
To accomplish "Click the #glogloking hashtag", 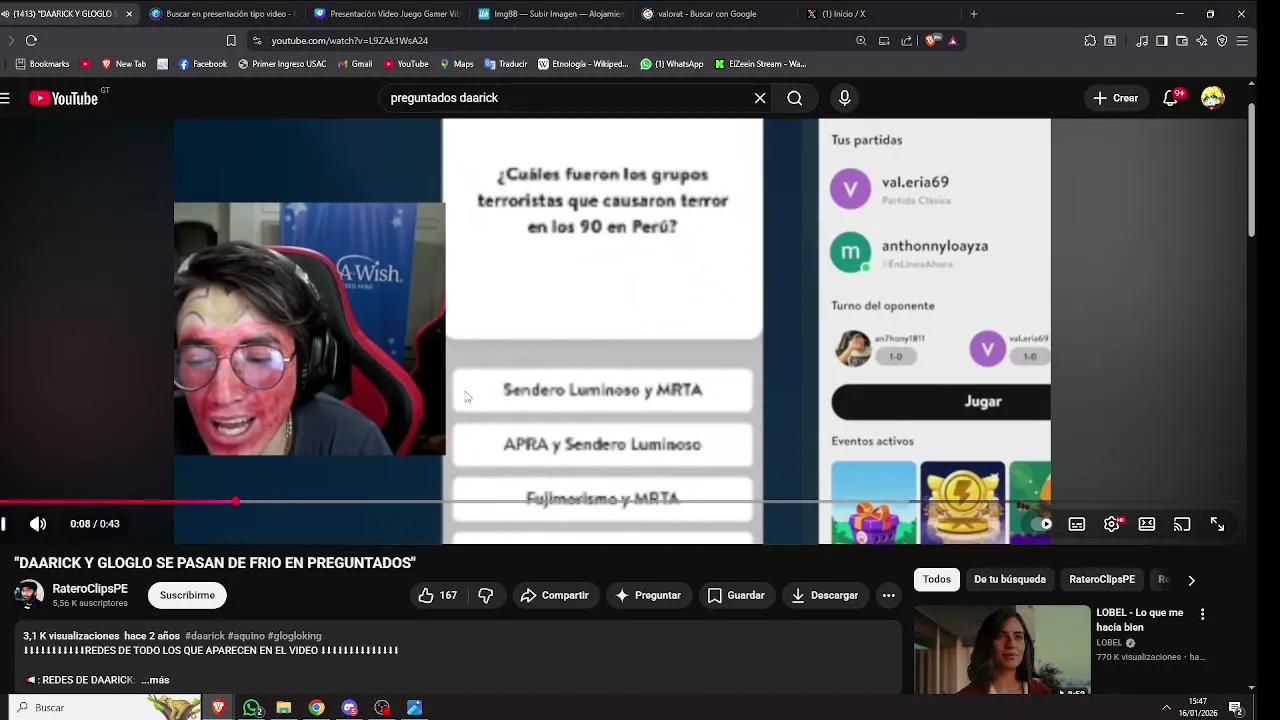I will tap(294, 636).
